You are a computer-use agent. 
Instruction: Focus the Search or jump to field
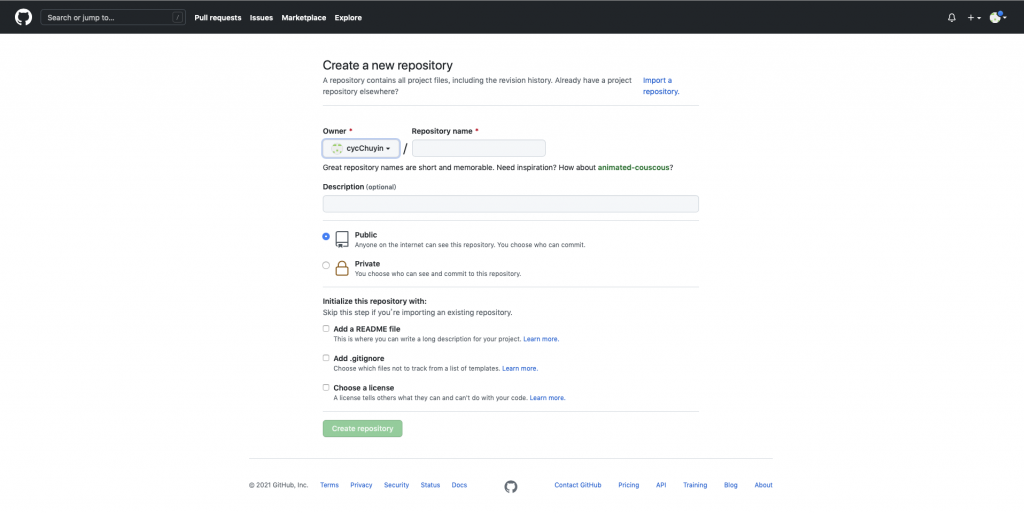(113, 18)
